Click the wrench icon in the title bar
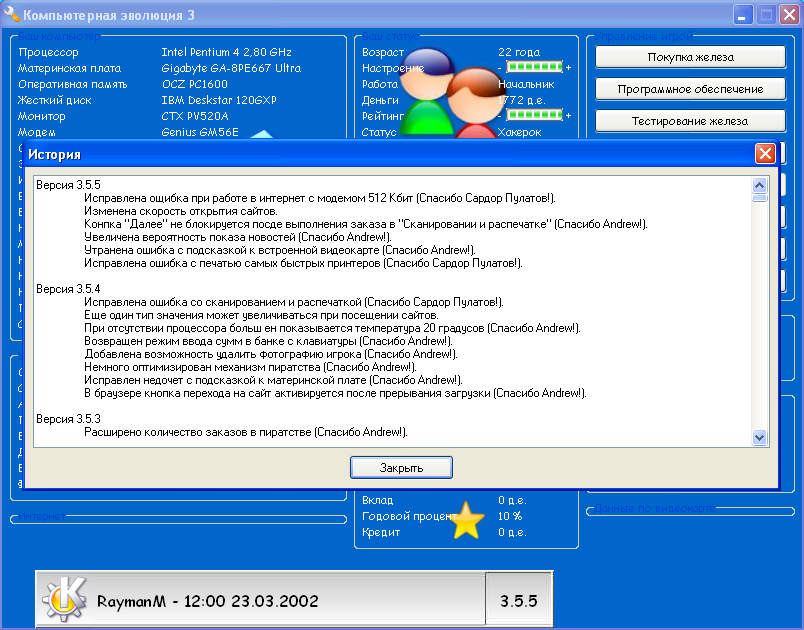The height and width of the screenshot is (630, 804). (11, 14)
